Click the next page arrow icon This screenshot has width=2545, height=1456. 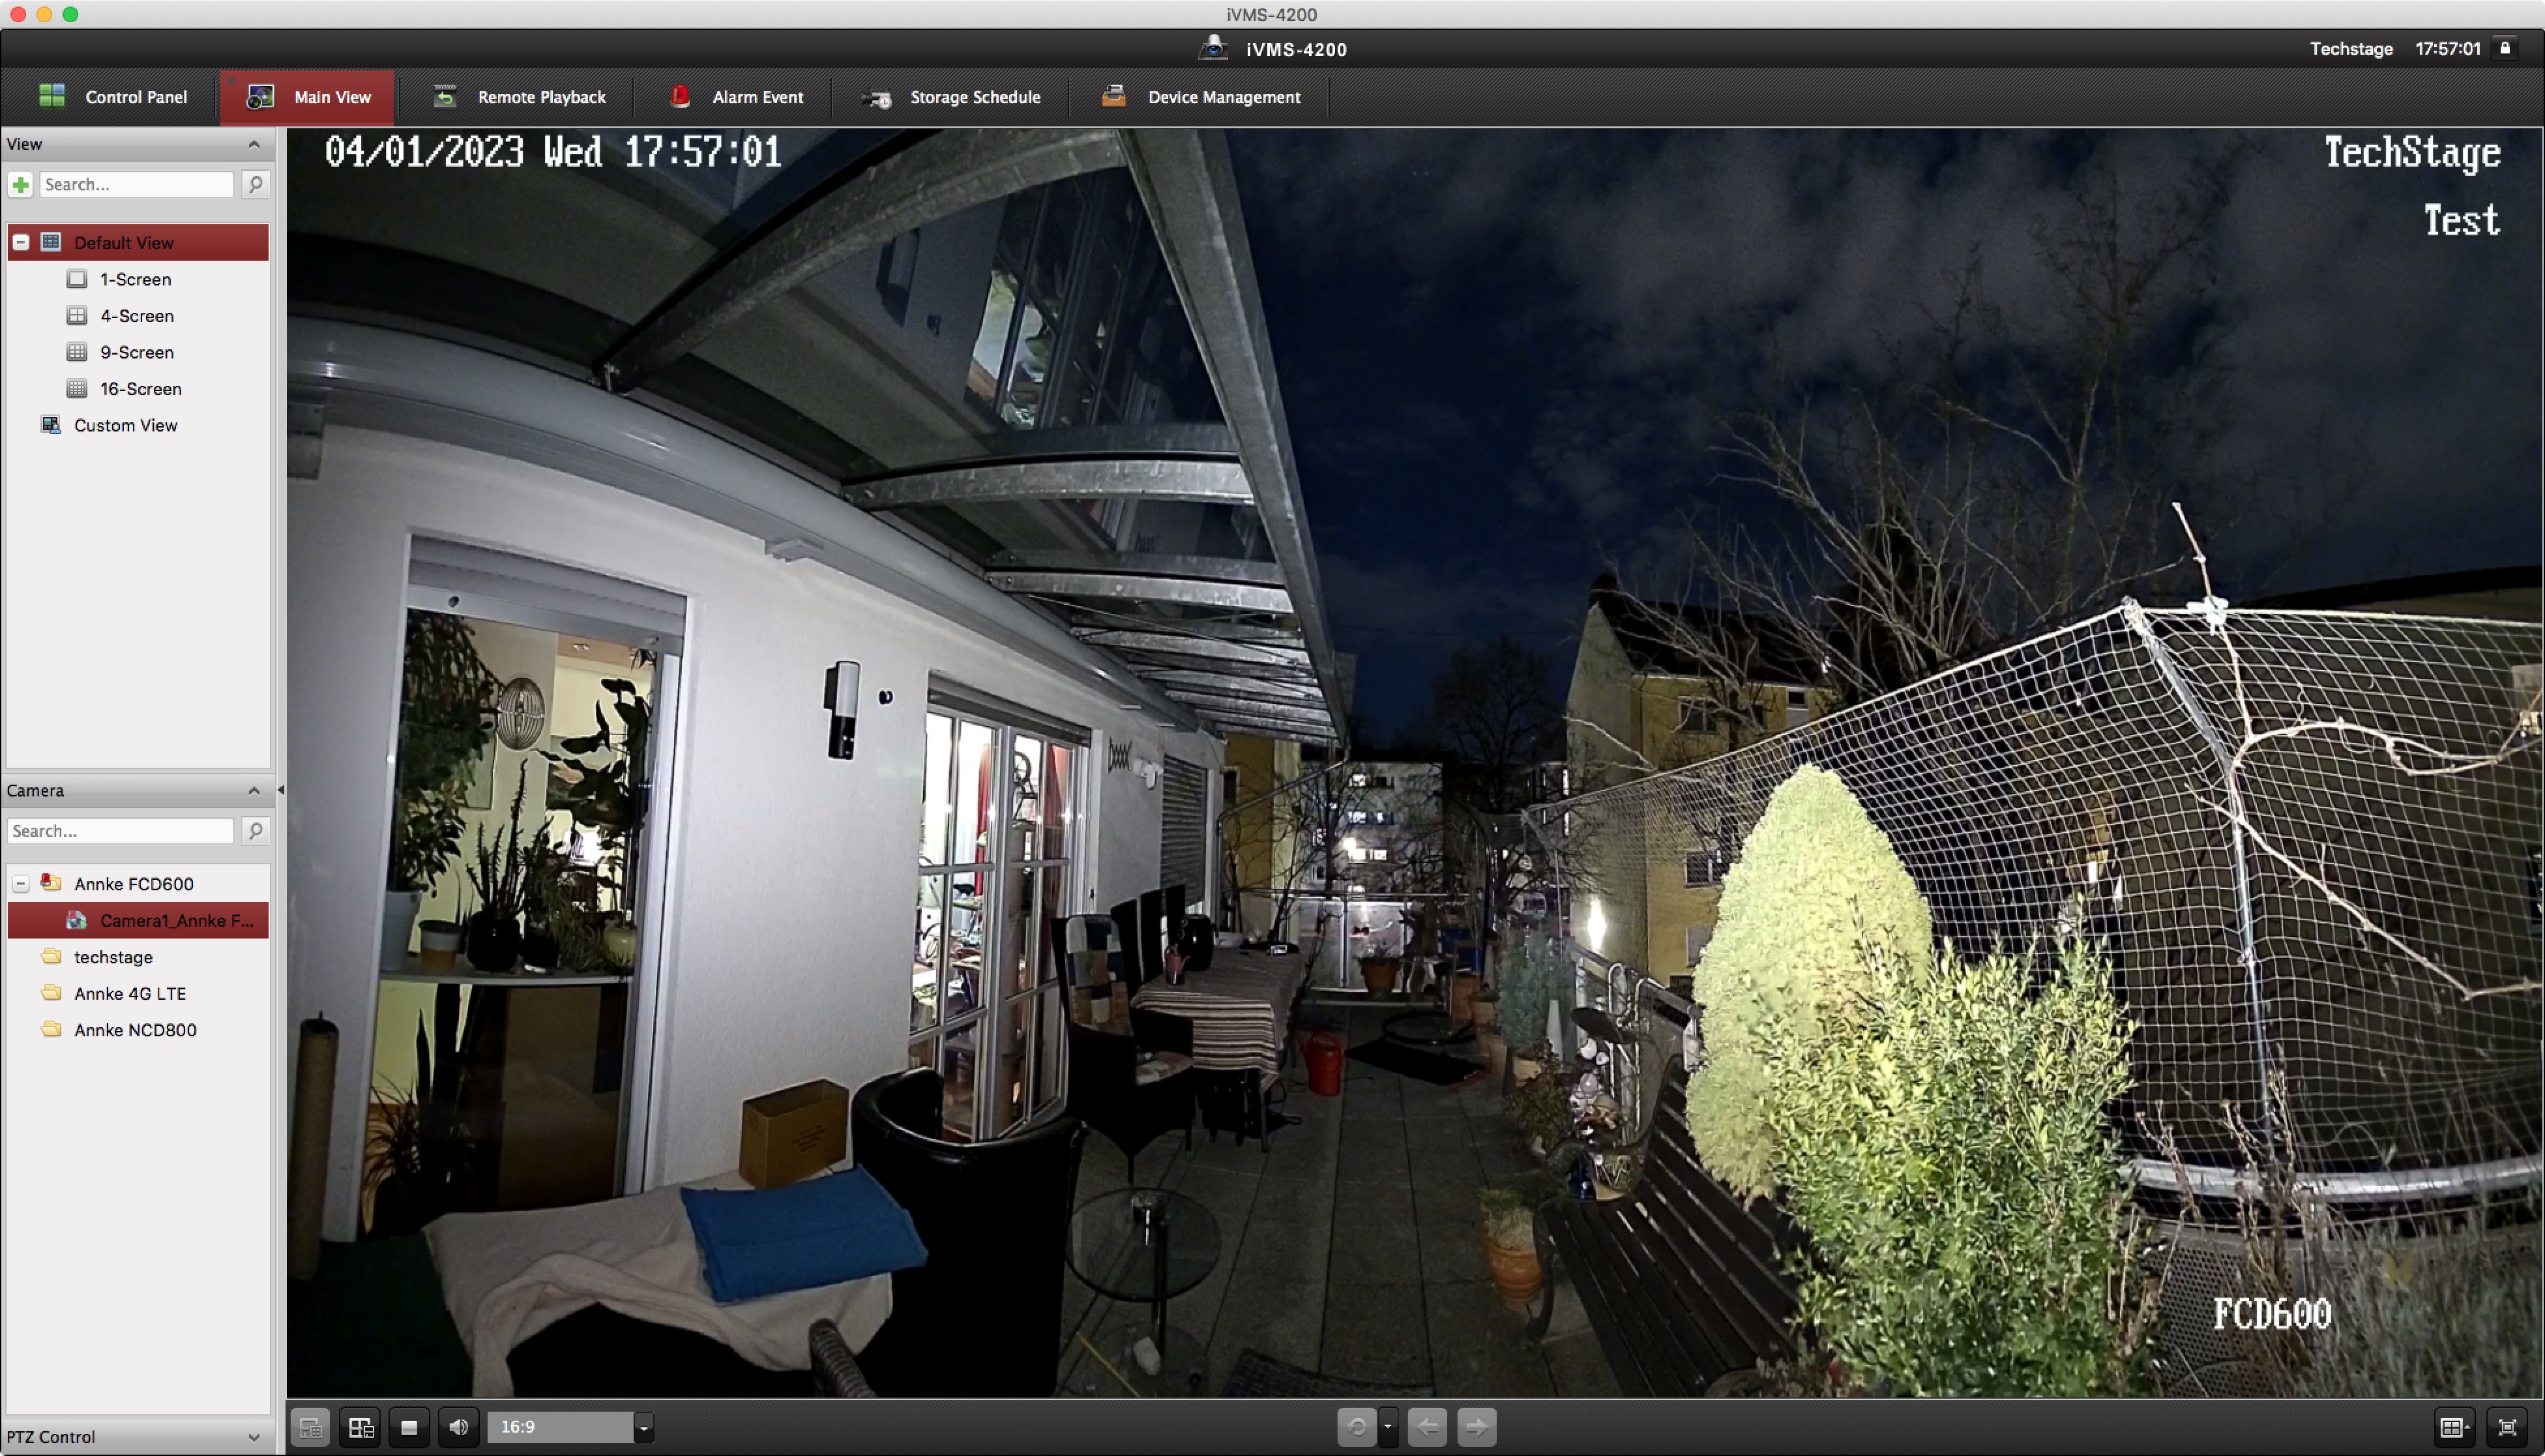tap(1477, 1427)
